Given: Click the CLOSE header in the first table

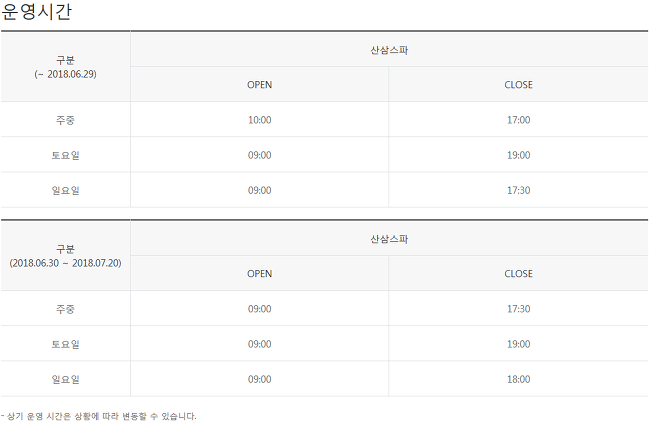Looking at the screenshot, I should [x=519, y=85].
